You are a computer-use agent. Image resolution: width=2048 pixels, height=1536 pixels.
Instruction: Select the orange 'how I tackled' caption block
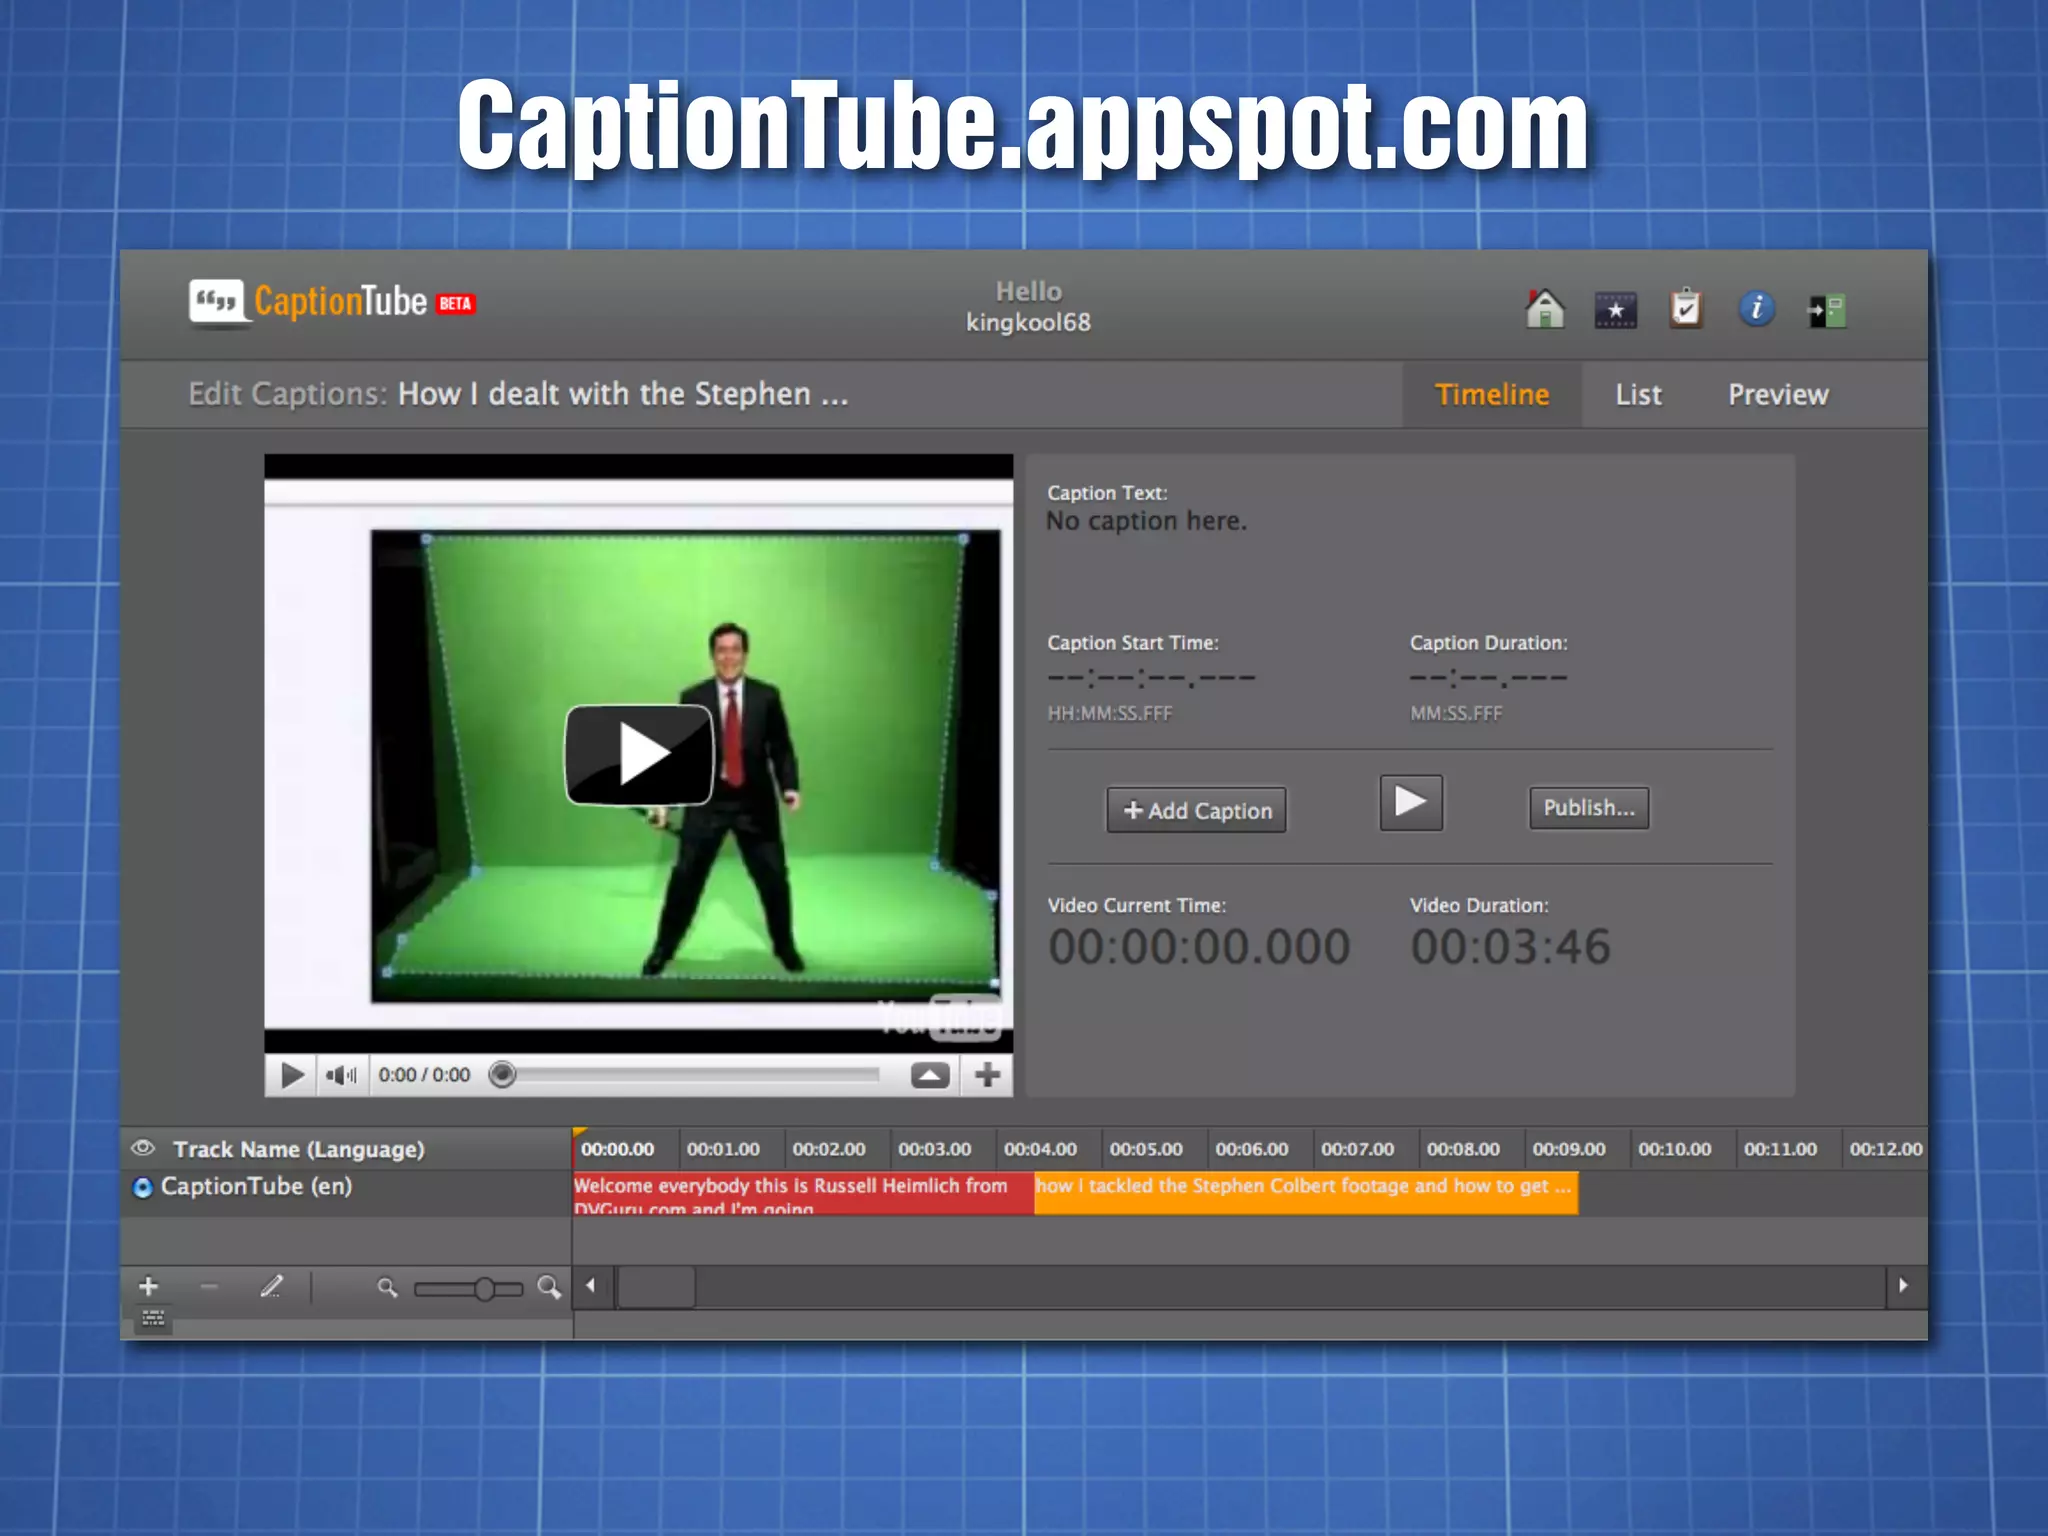(x=1306, y=1193)
